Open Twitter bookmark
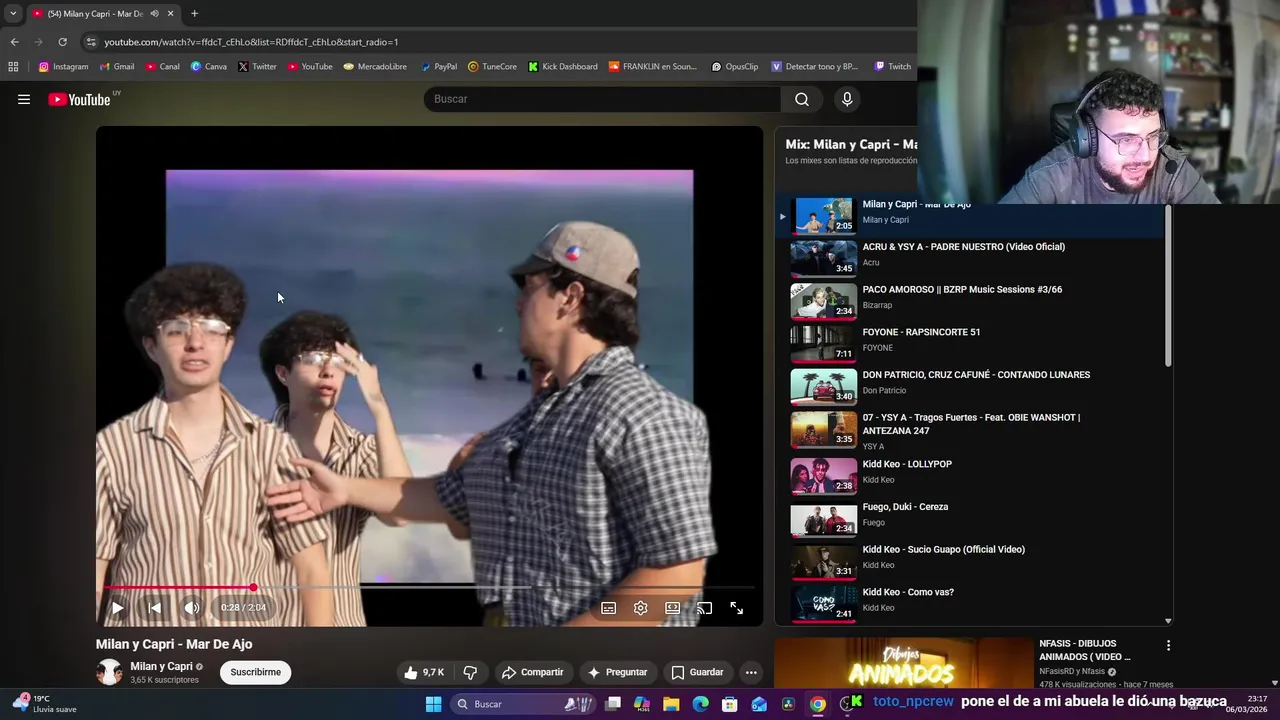 click(257, 67)
